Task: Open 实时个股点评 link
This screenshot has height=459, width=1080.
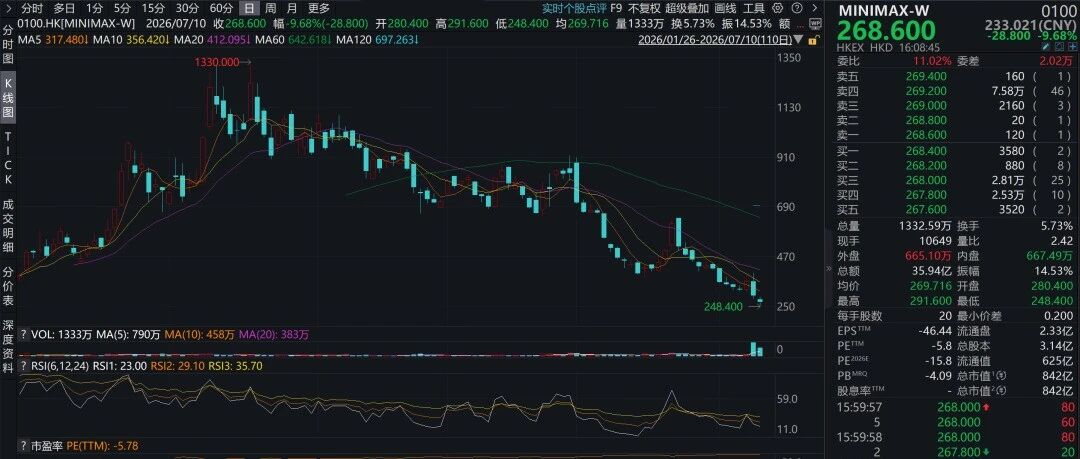Action: (574, 8)
